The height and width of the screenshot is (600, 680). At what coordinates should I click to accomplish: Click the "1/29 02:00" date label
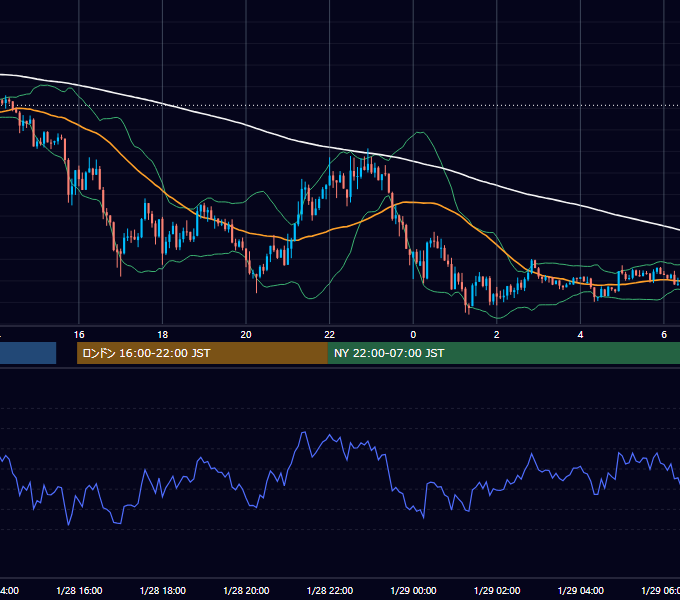[x=497, y=590]
